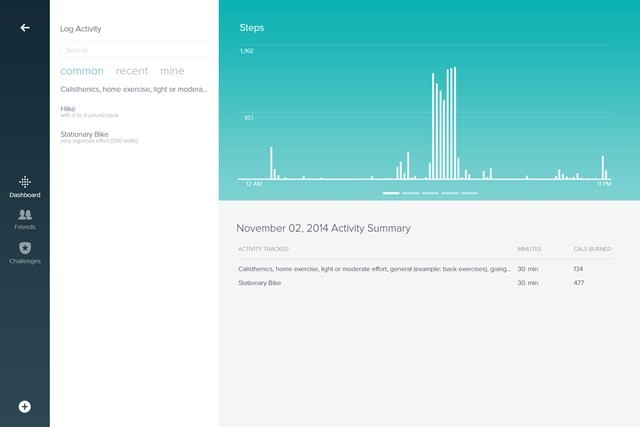Click the plus add button in sidebar
The height and width of the screenshot is (427, 640).
(x=25, y=406)
